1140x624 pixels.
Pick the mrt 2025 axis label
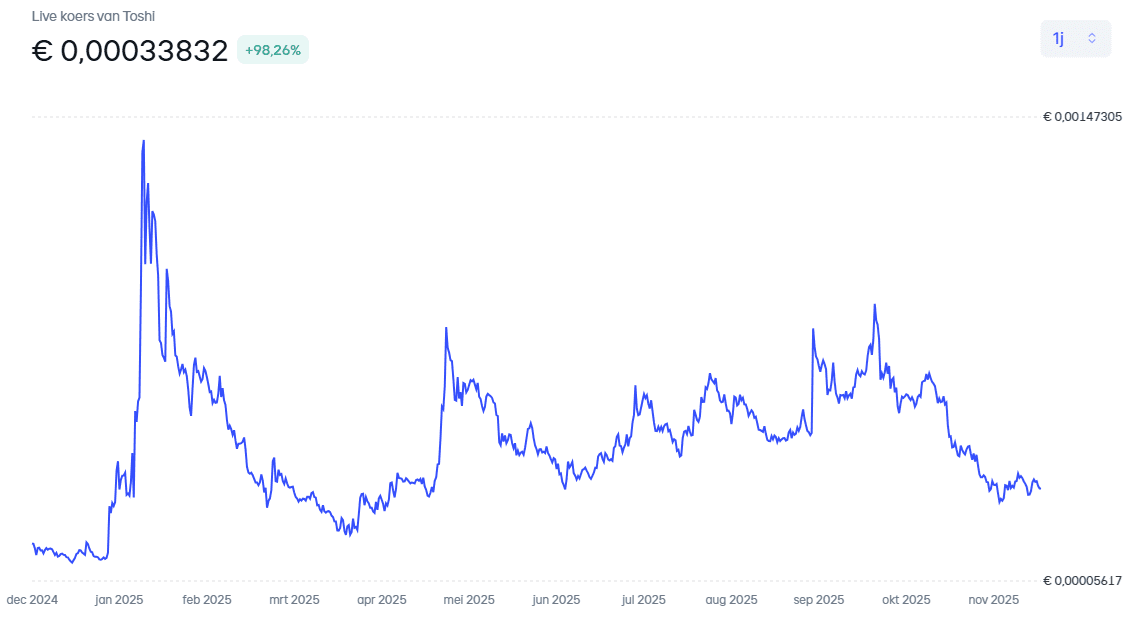(294, 600)
